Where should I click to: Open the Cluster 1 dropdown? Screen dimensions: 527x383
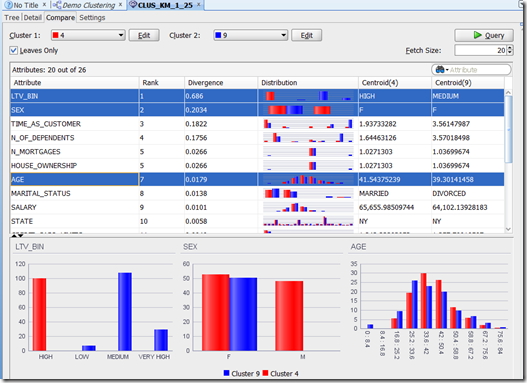121,35
